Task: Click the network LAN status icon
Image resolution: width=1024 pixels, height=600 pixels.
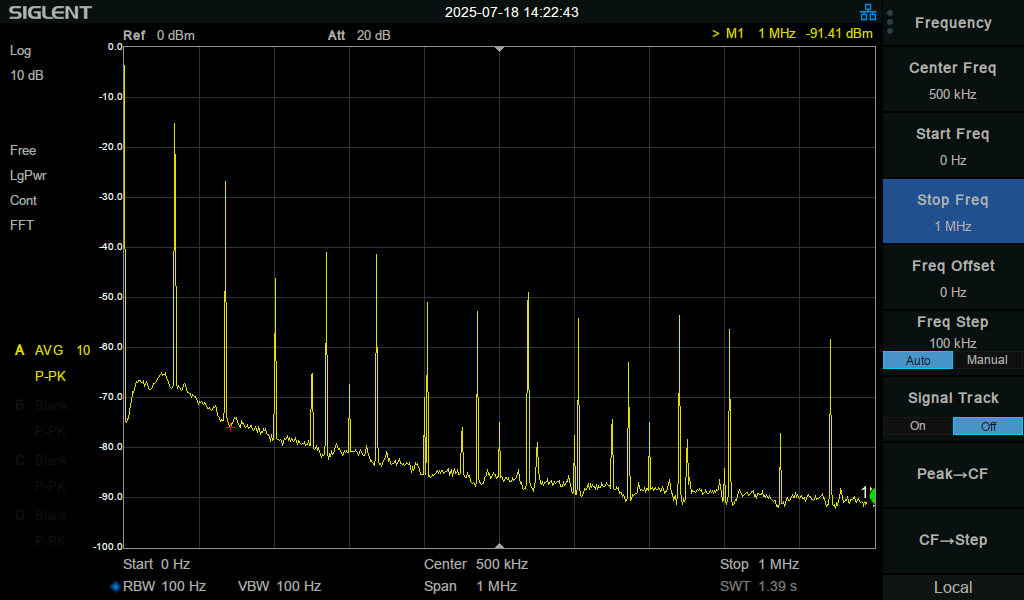Action: [868, 12]
